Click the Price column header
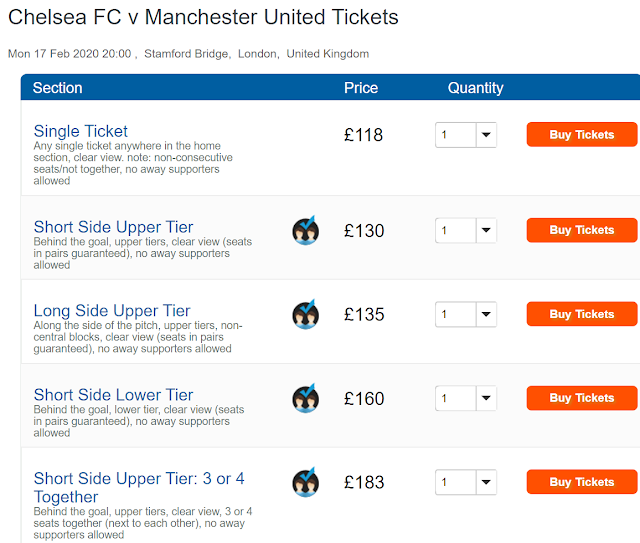Image resolution: width=640 pixels, height=543 pixels. 361,88
